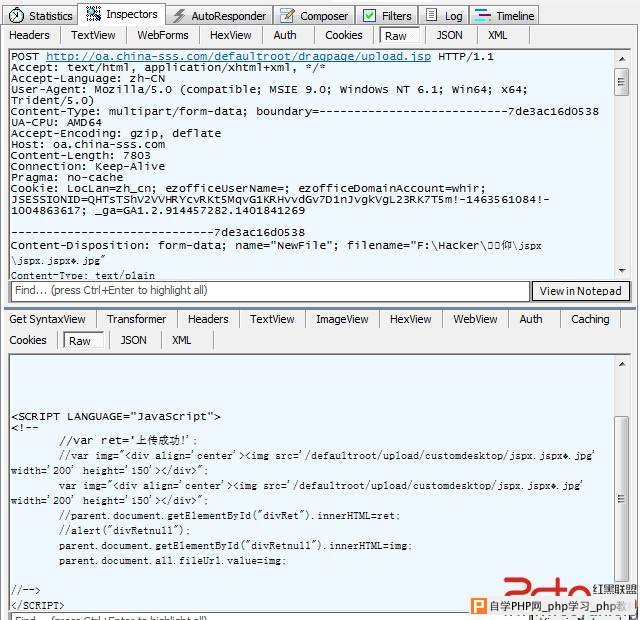Click the View in Notepad button

580,291
